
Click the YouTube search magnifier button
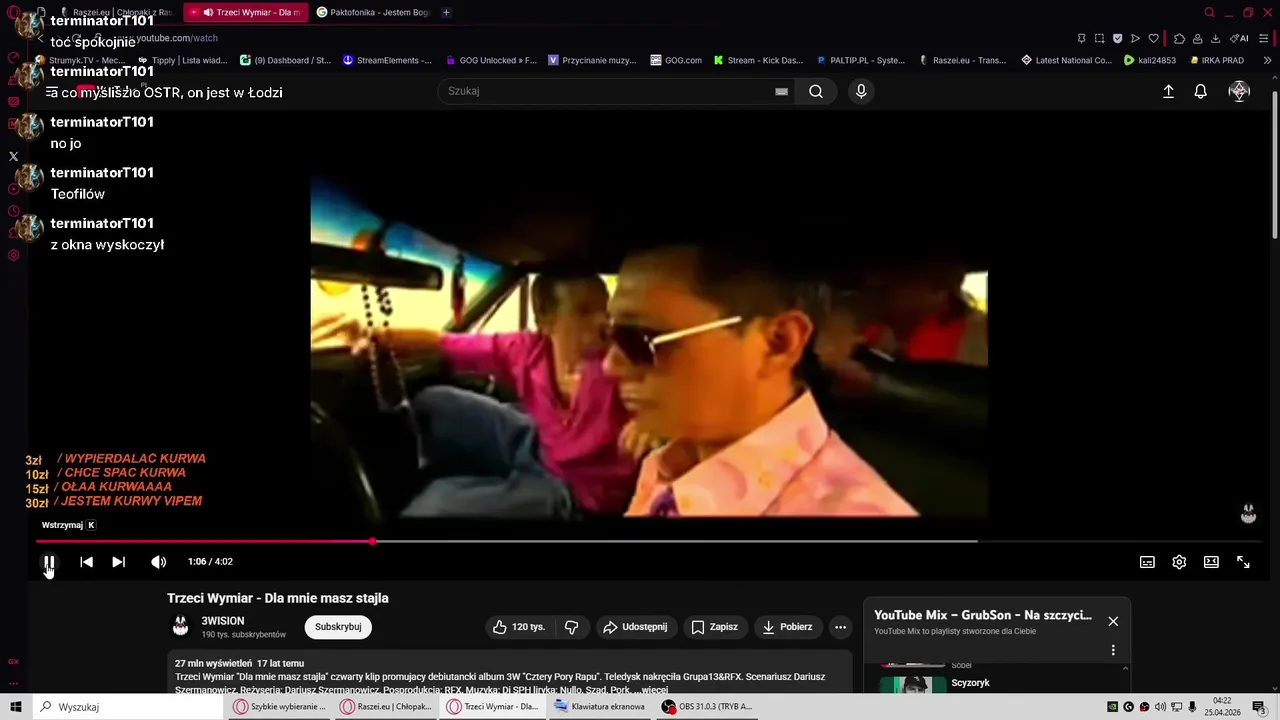coord(816,91)
